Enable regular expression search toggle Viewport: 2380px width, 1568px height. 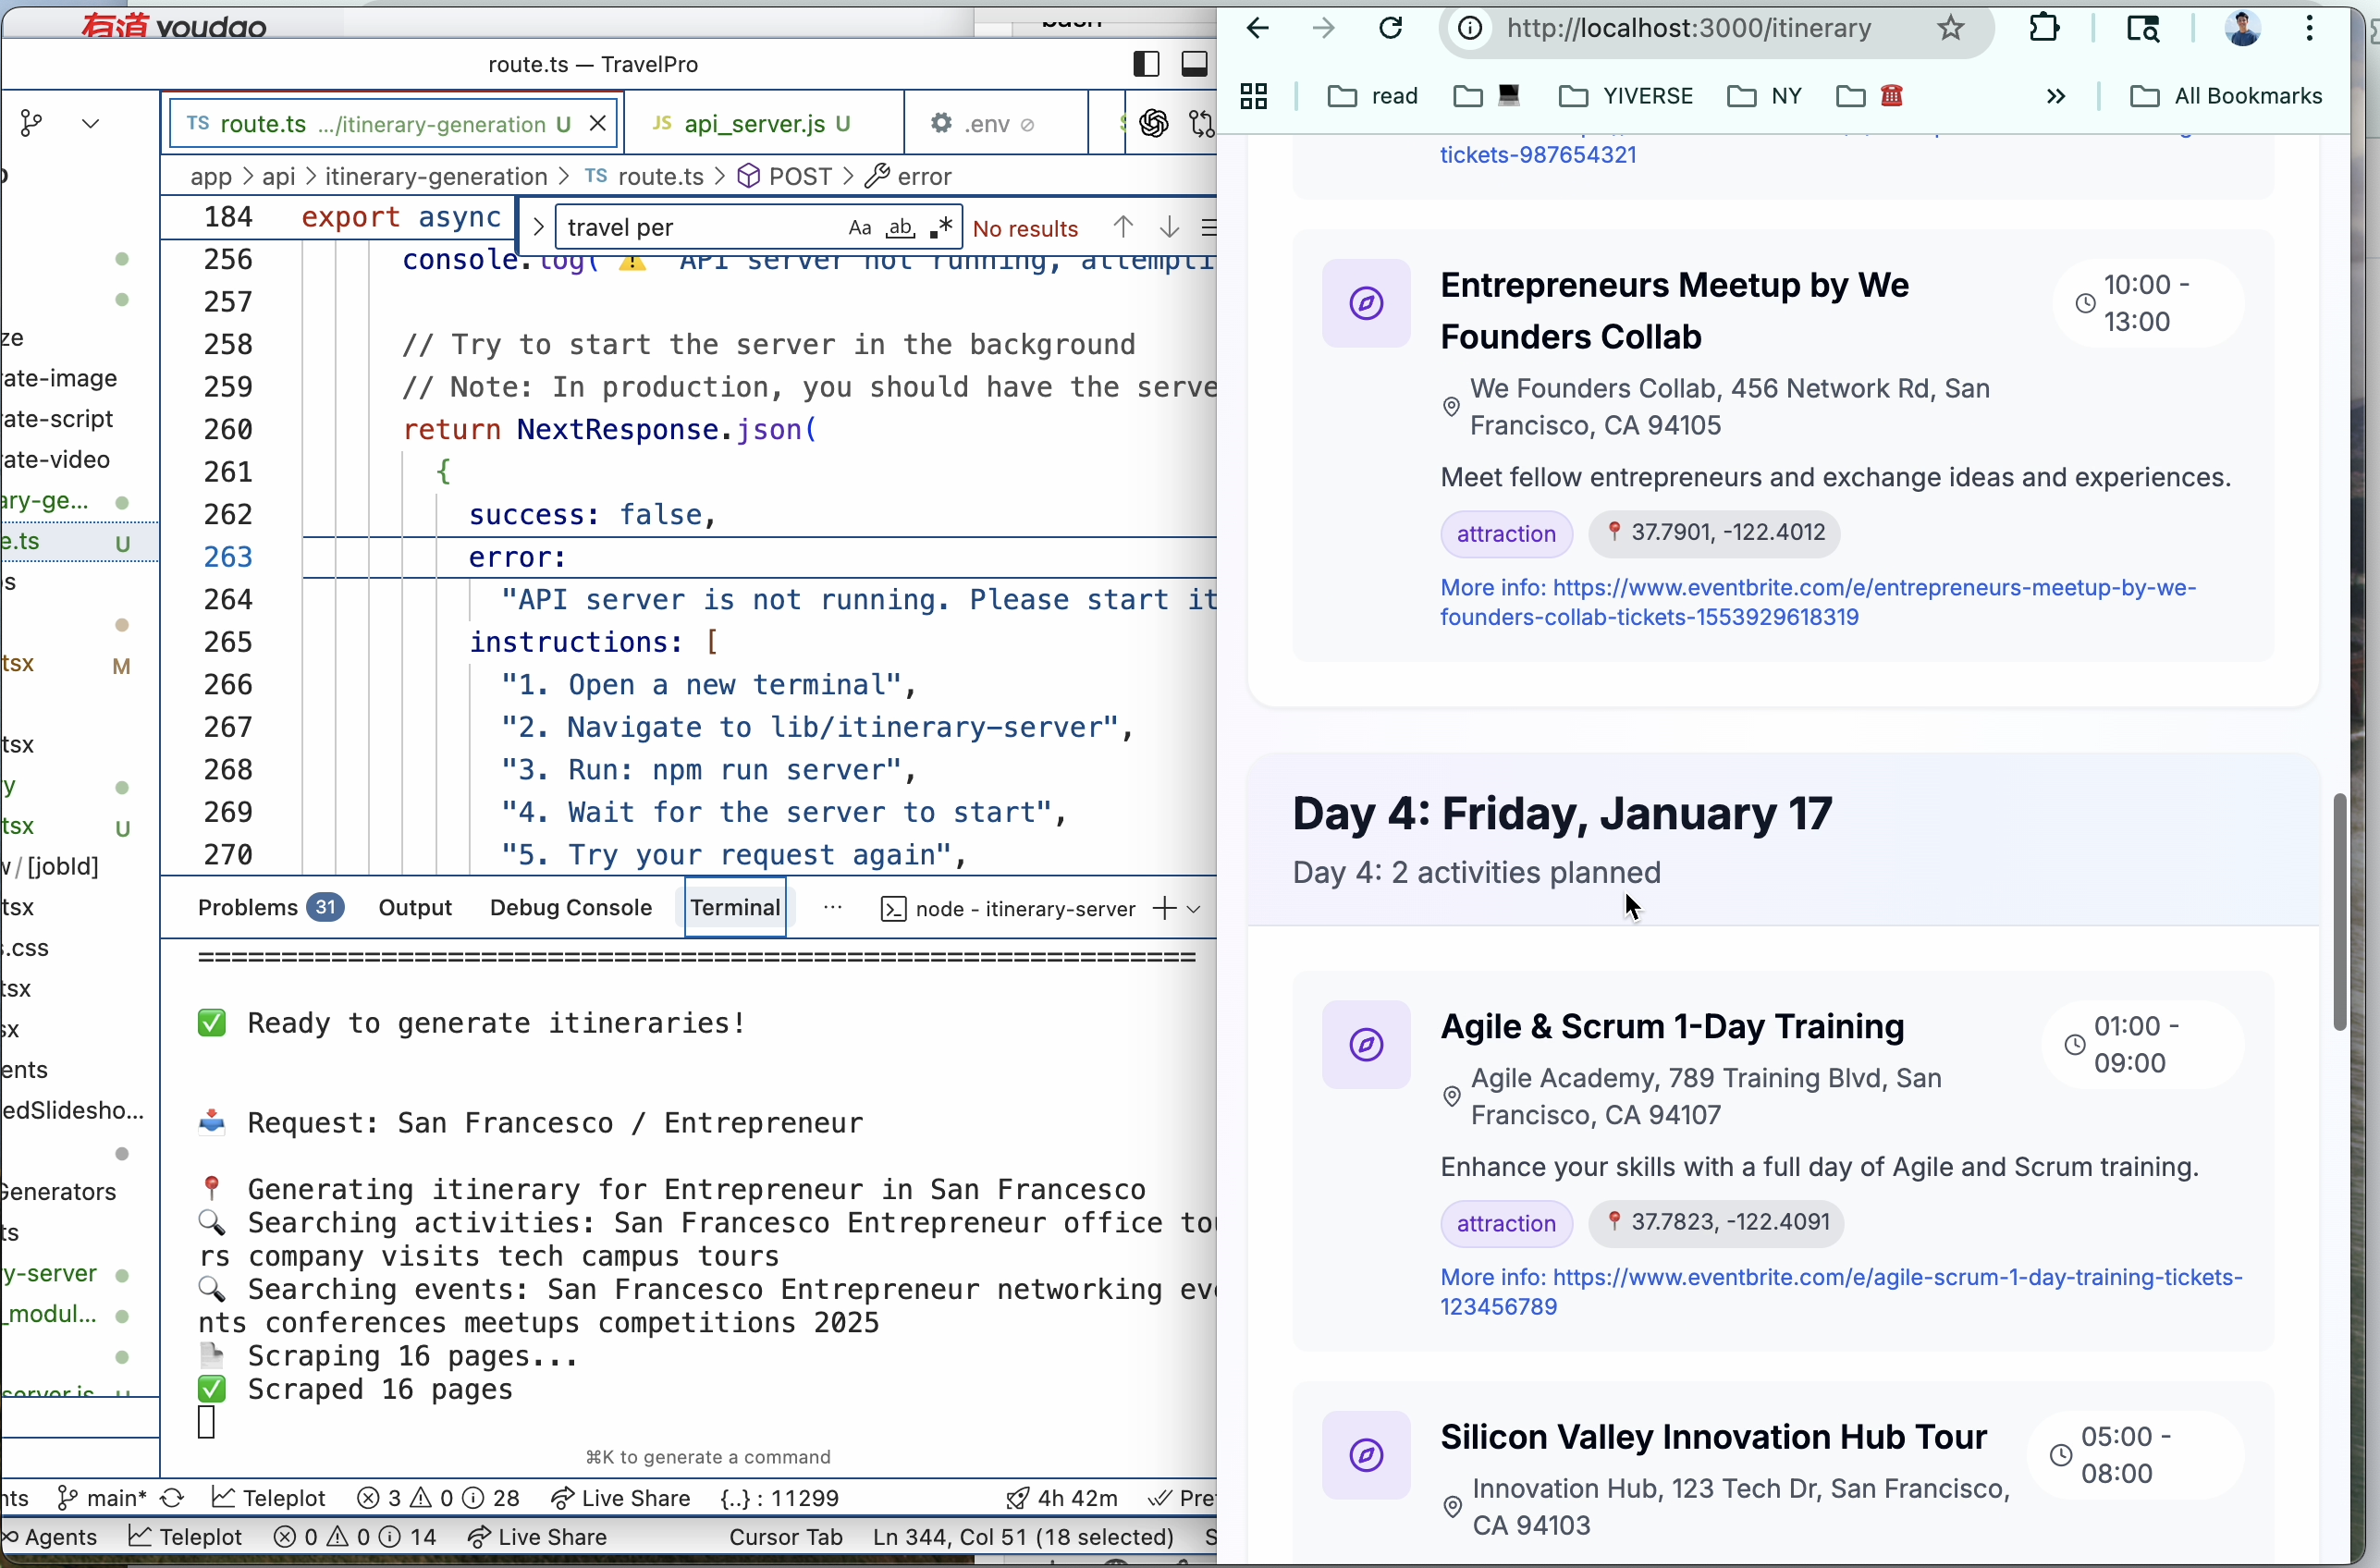pos(940,229)
